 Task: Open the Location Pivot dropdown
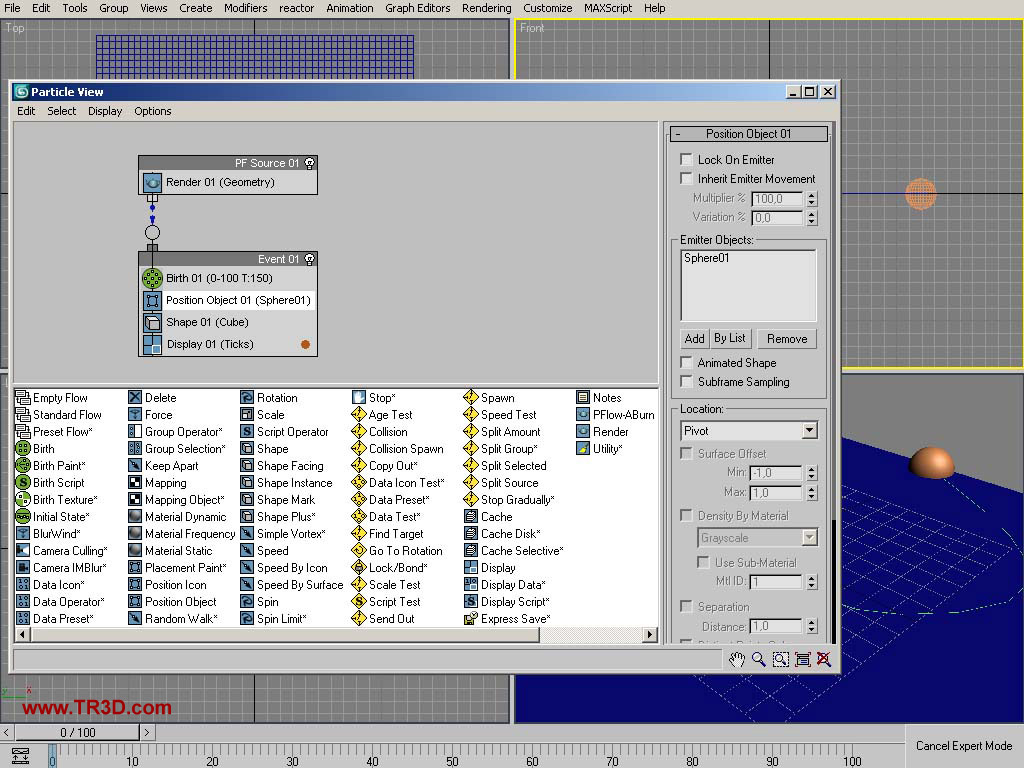pos(809,431)
